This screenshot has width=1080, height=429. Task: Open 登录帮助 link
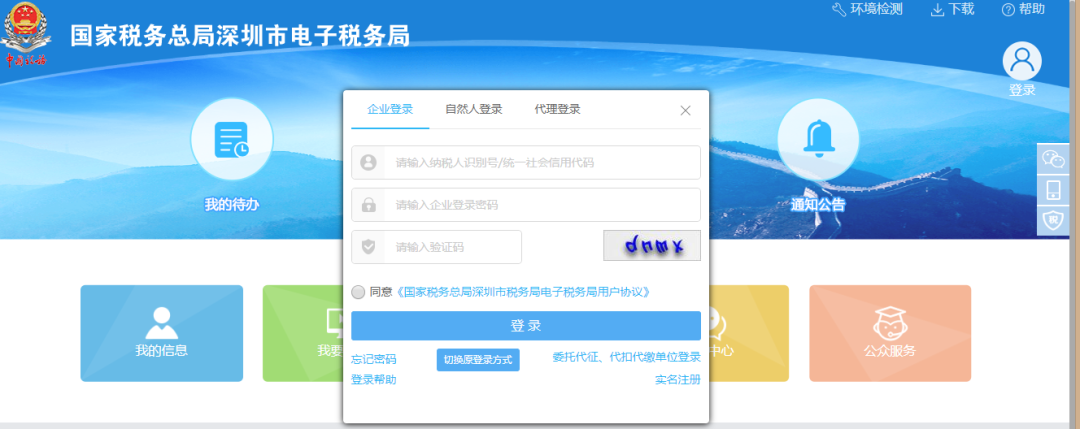[x=373, y=379]
